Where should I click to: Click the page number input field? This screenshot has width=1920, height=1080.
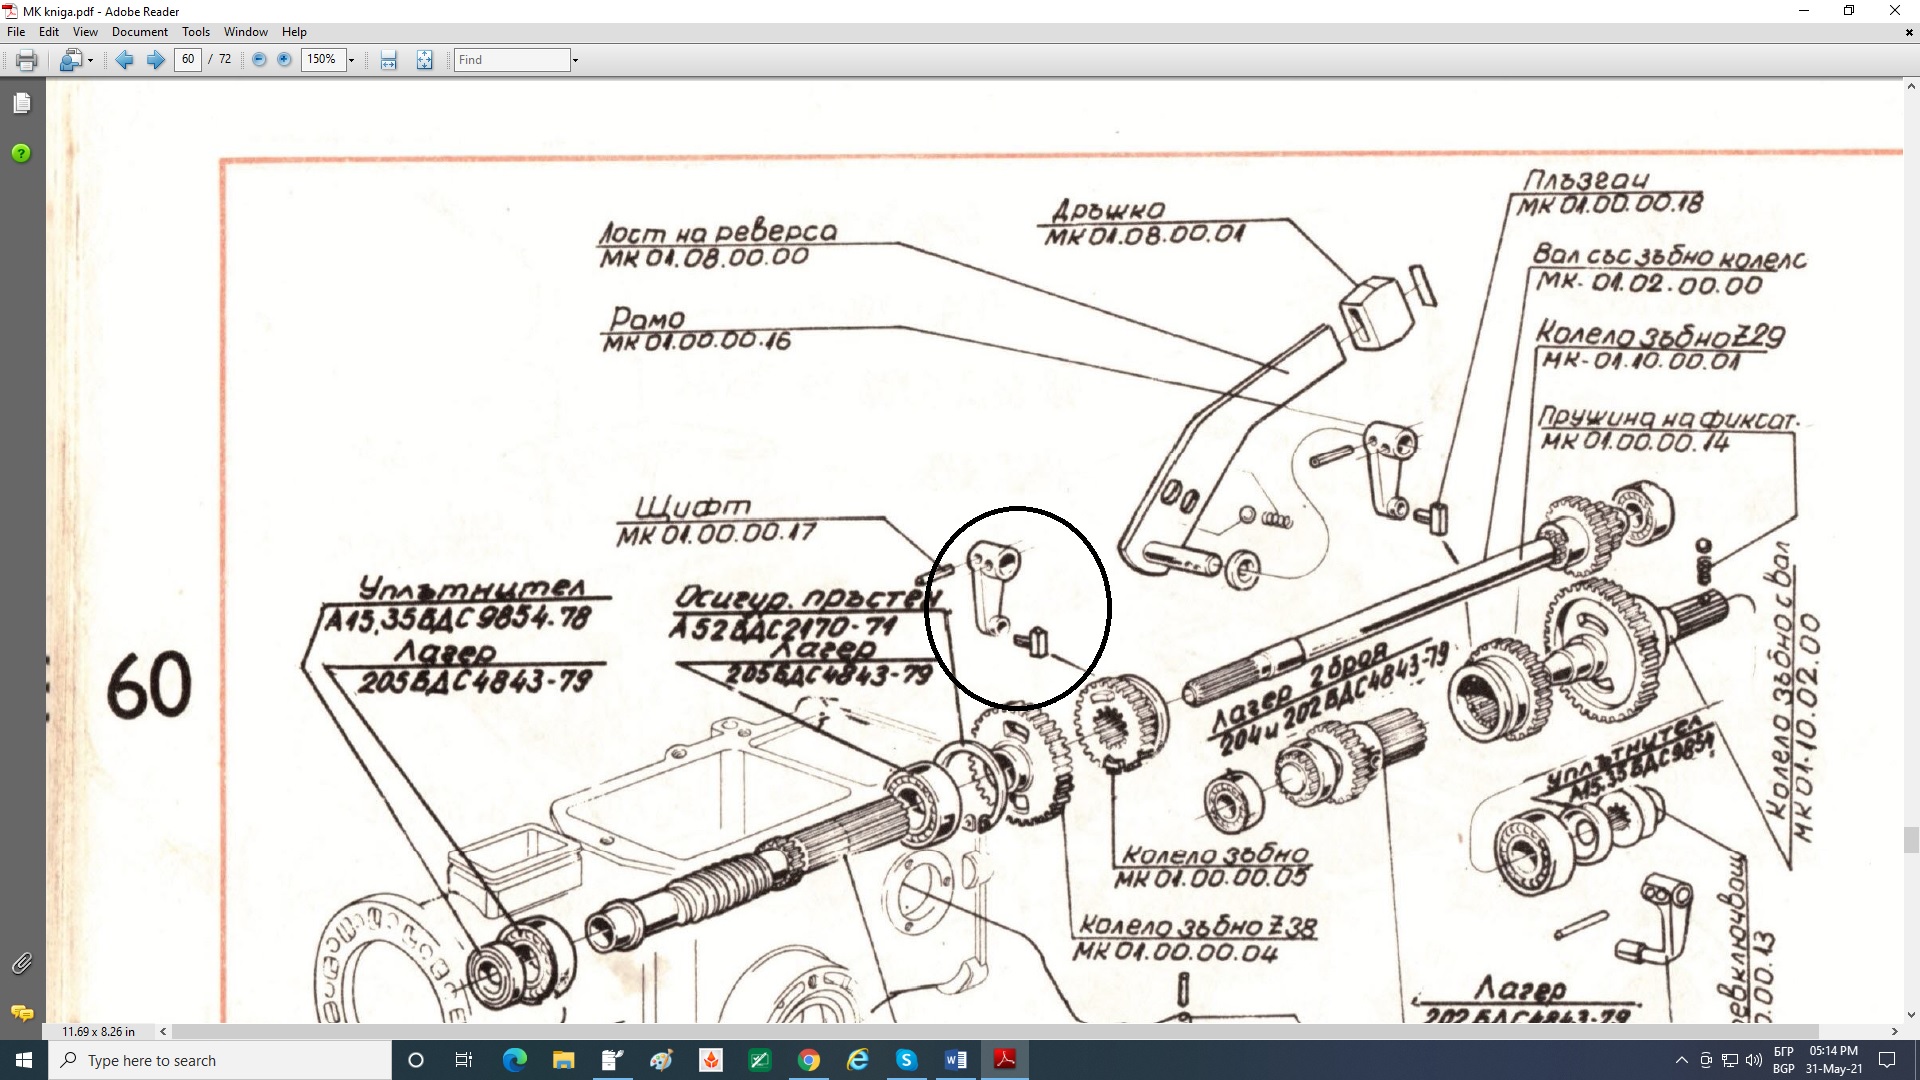click(188, 60)
